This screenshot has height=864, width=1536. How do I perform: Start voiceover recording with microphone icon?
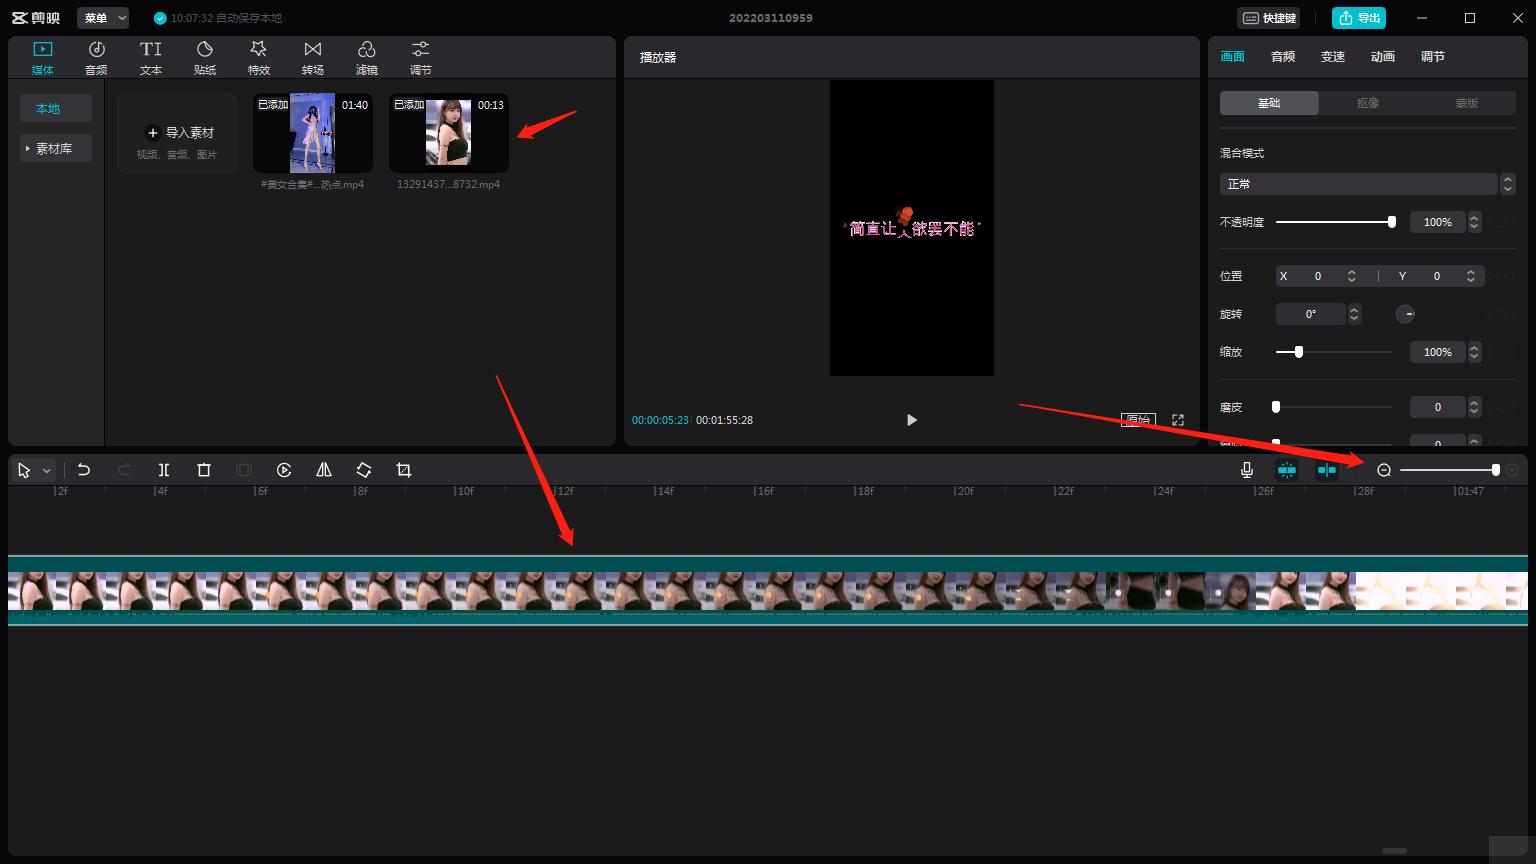1247,470
